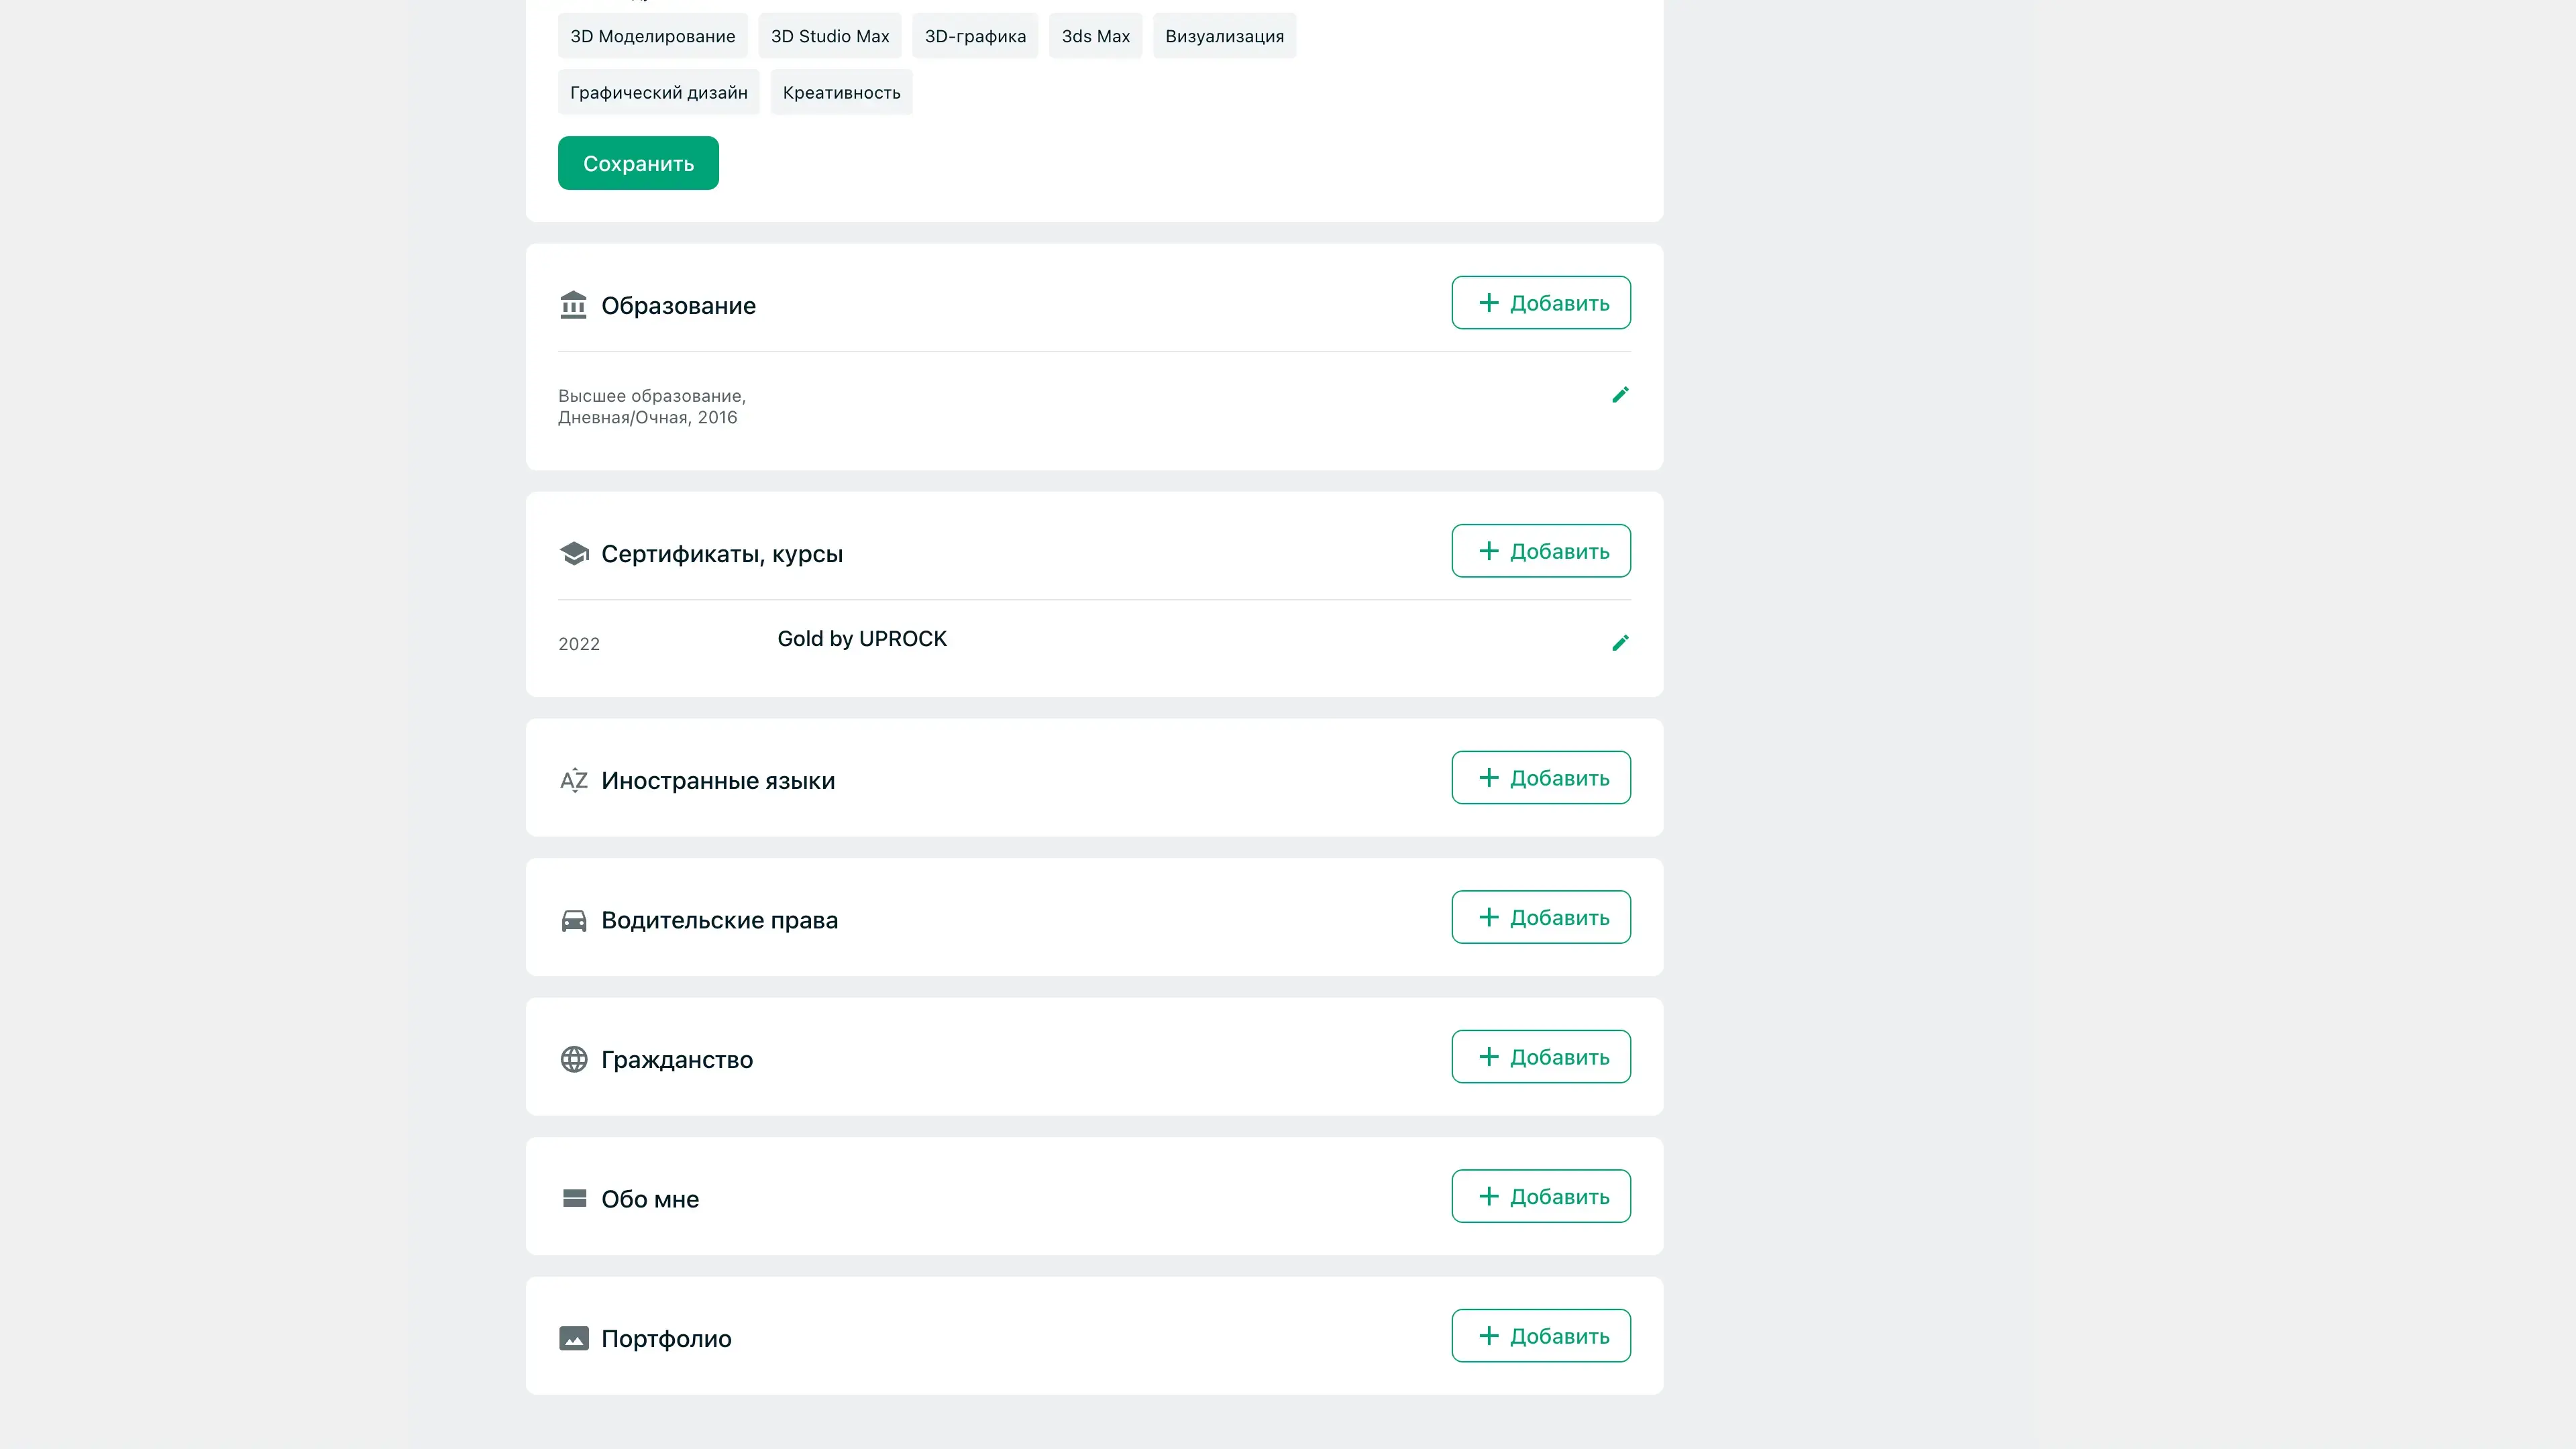Add an Обо мне description

point(1540,1196)
